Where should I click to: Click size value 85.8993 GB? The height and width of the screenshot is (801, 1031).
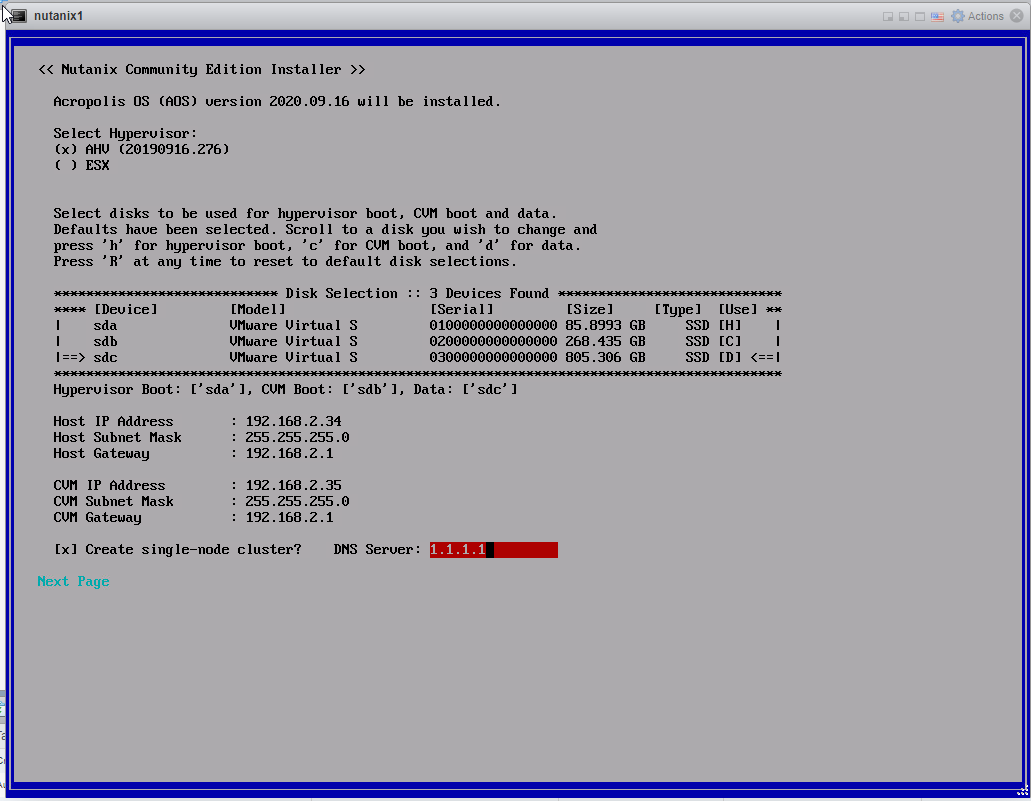click(605, 326)
